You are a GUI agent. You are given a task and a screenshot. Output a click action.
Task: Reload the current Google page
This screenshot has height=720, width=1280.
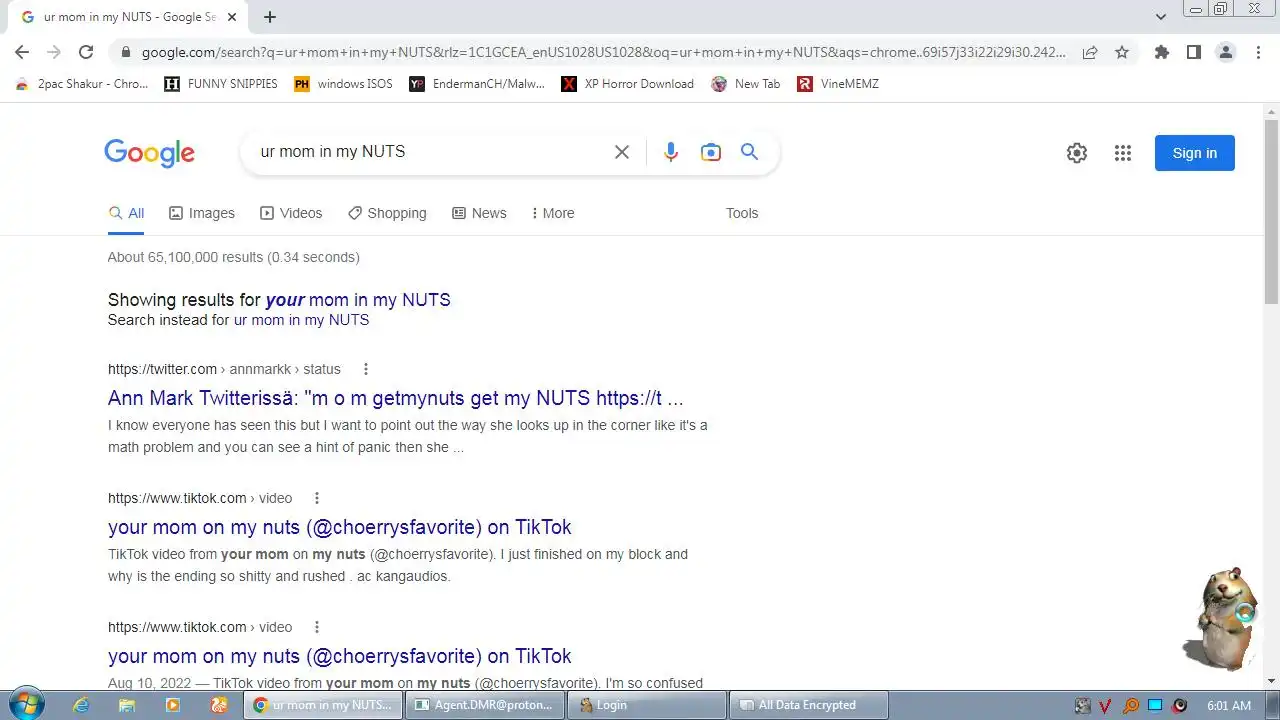tap(86, 52)
